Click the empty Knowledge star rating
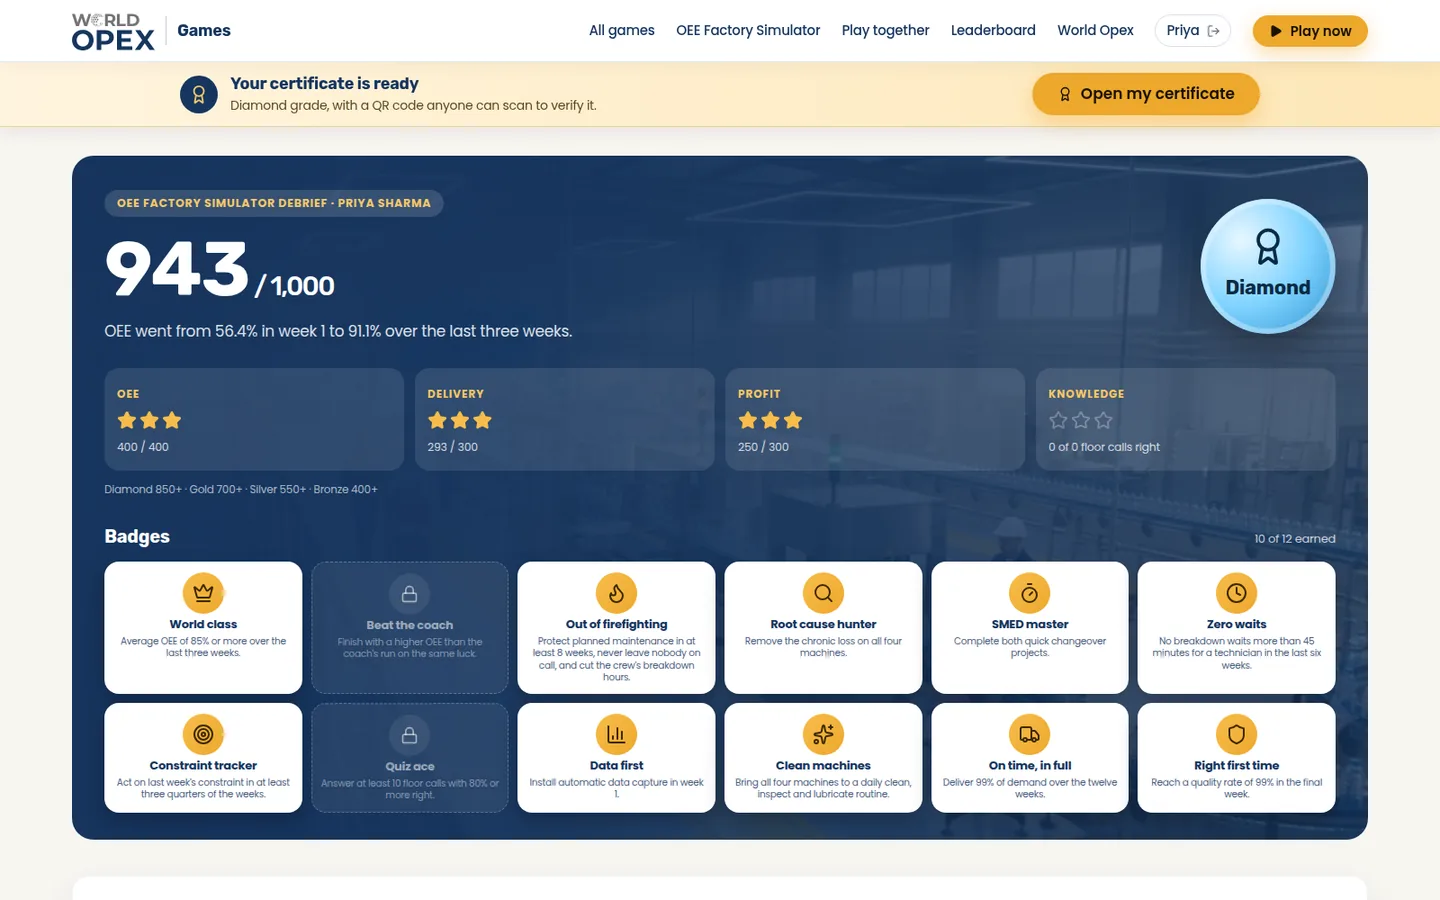1440x900 pixels. [1080, 420]
